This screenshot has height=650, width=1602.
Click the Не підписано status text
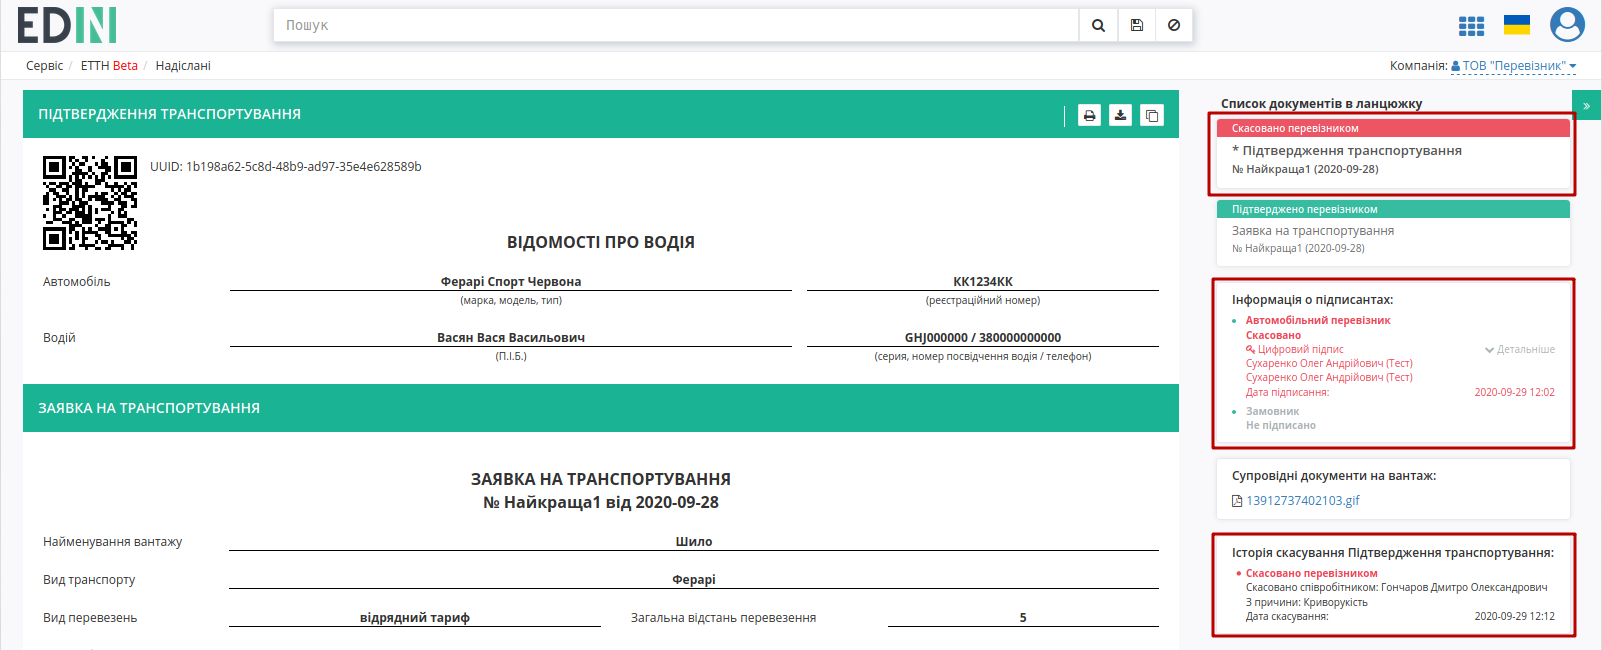(x=1281, y=425)
